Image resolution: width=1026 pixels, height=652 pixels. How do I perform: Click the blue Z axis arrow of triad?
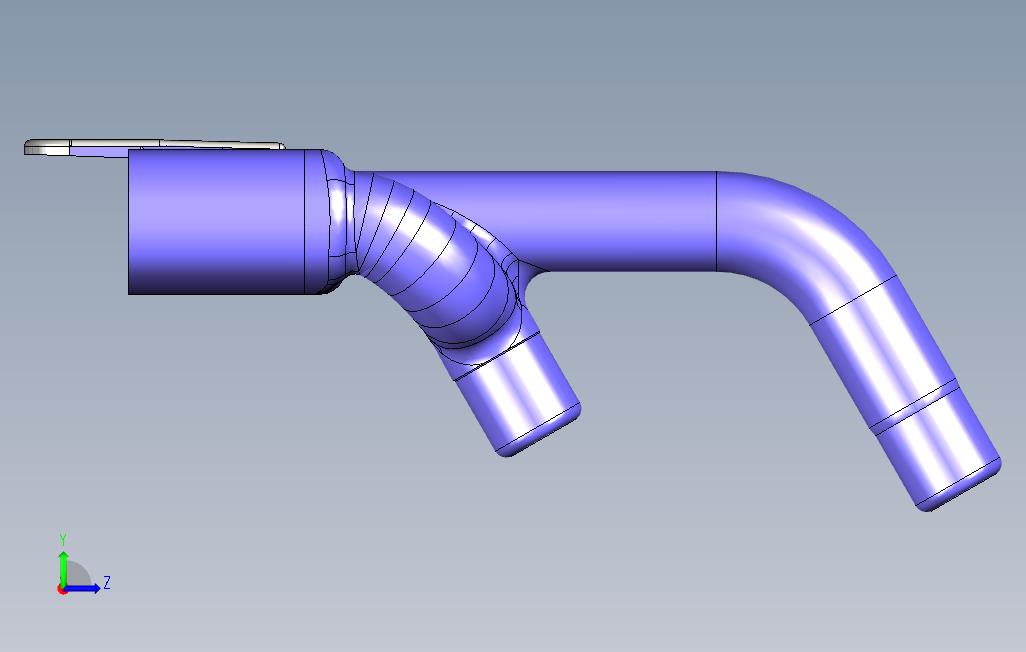click(x=83, y=588)
